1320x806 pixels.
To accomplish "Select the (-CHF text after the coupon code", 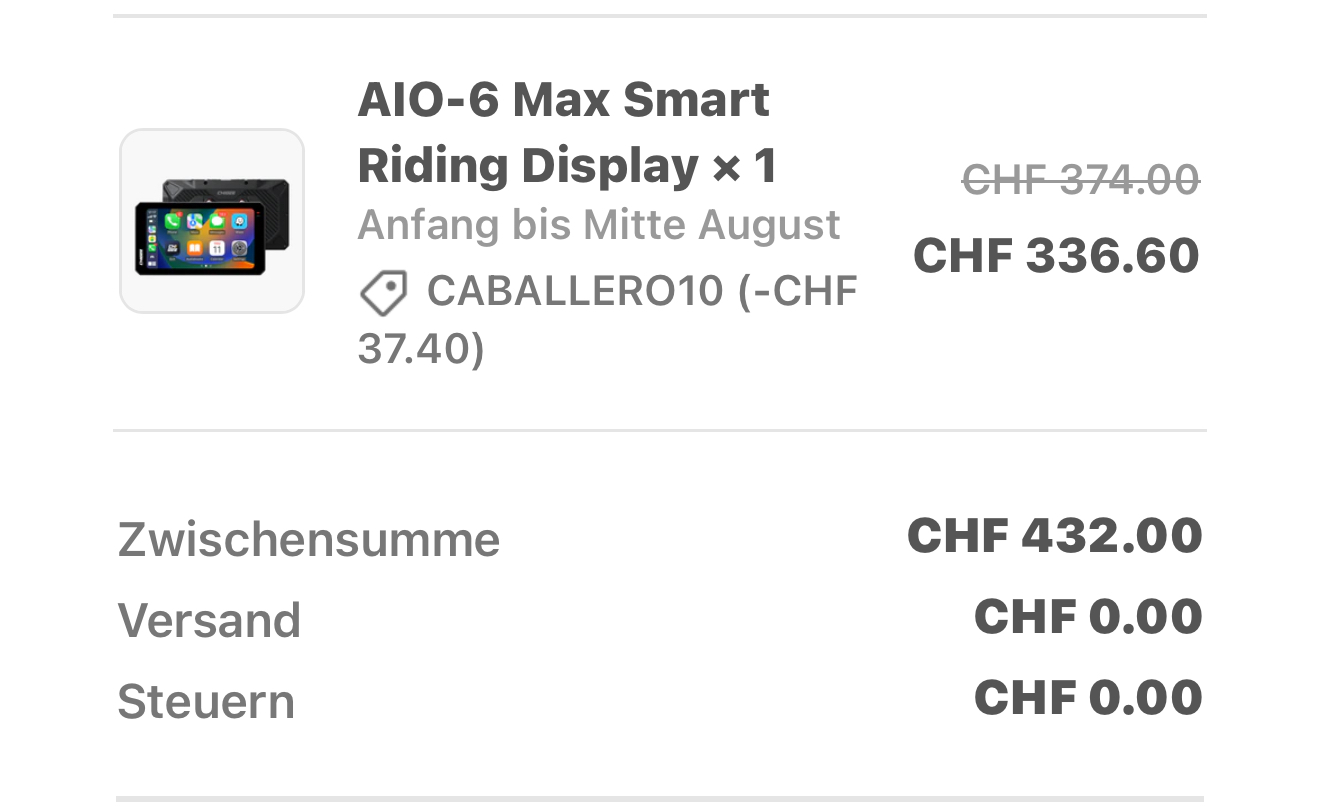I will pyautogui.click(x=797, y=291).
